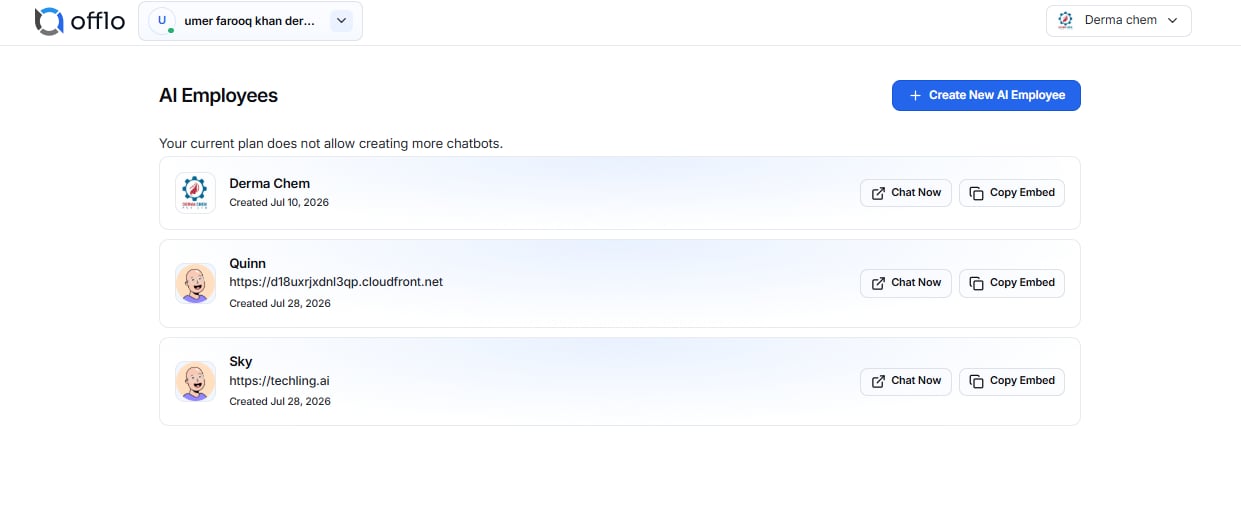The image size is (1241, 518).
Task: Chat Now with Derma Chem
Action: [x=906, y=193]
